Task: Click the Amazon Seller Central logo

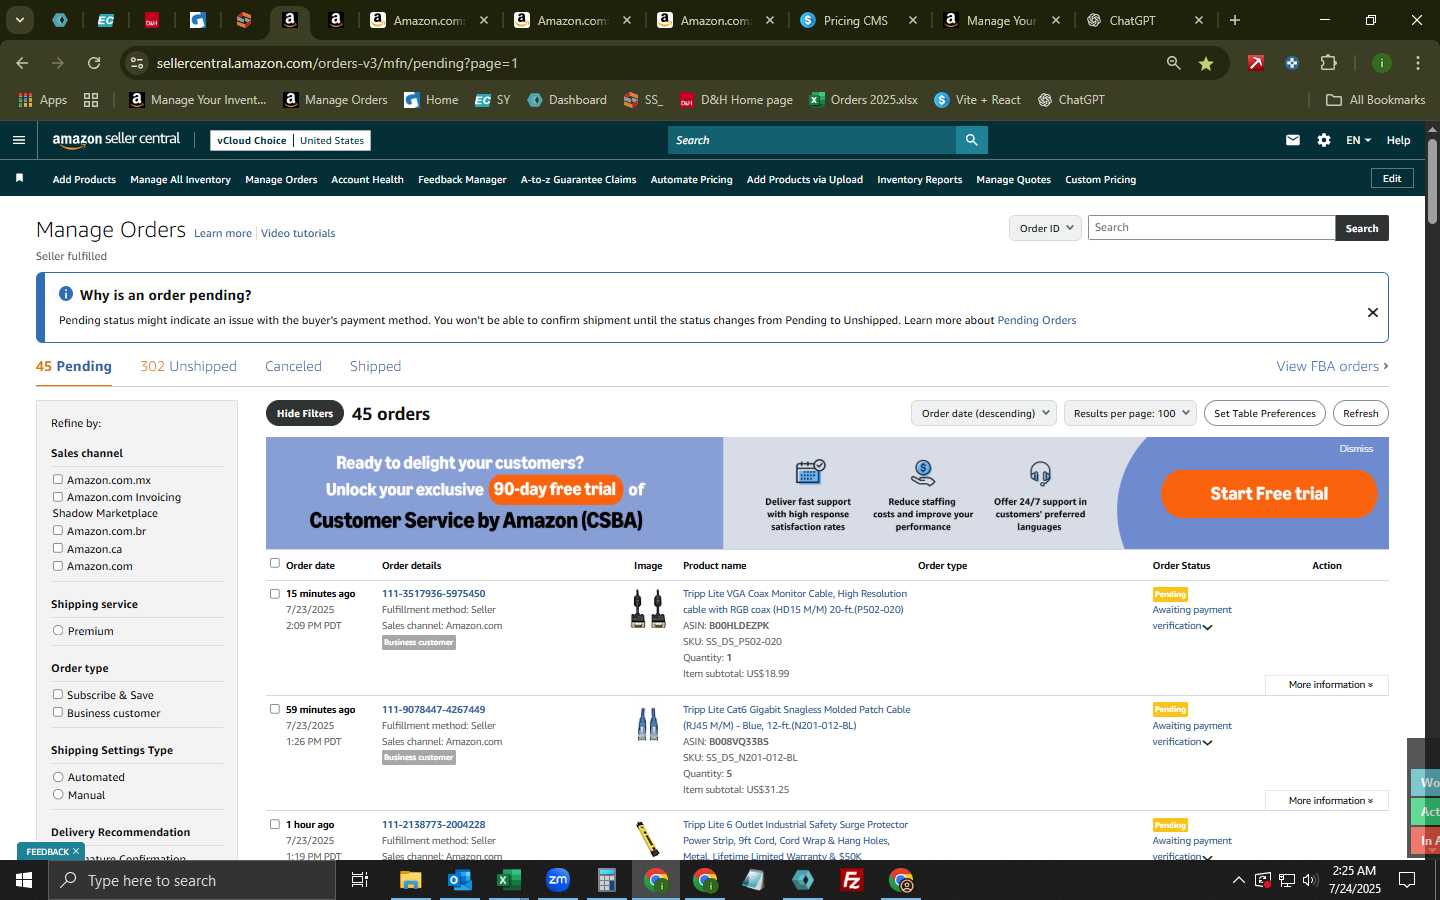Action: pyautogui.click(x=116, y=140)
